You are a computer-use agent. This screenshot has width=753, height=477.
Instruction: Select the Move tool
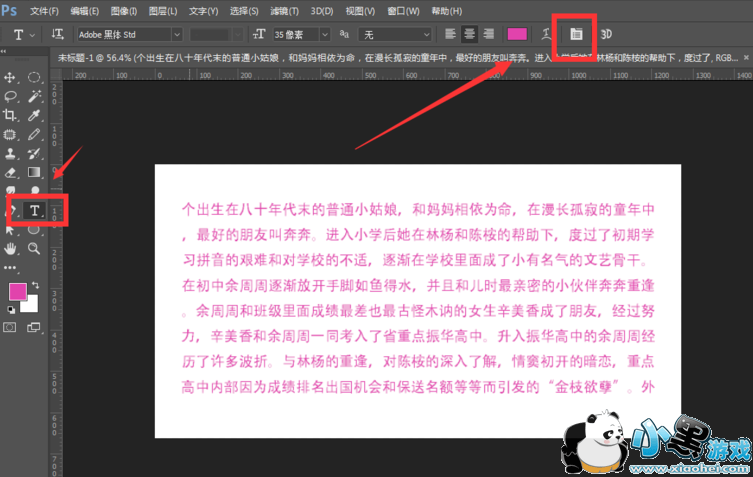pyautogui.click(x=11, y=77)
